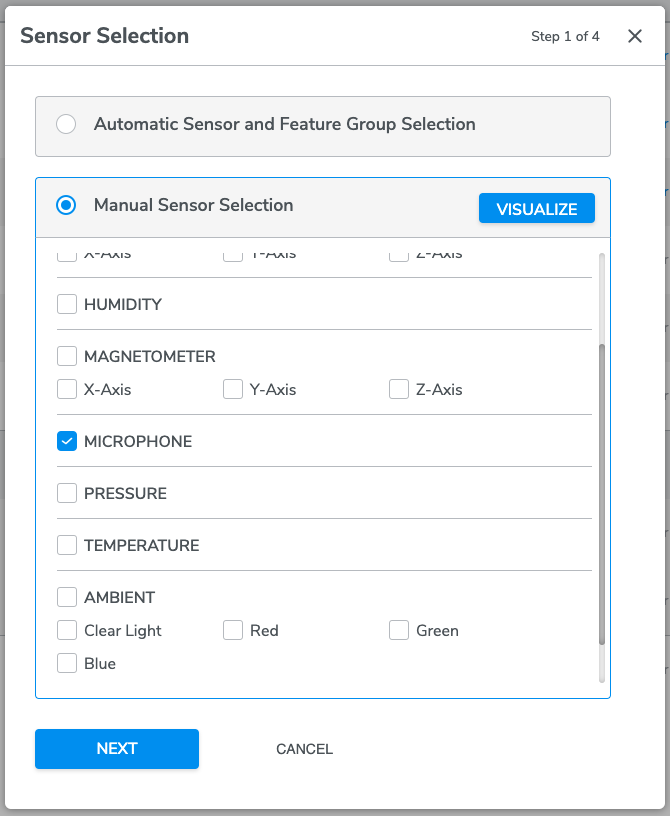670x816 pixels.
Task: Enable the Red ambient channel
Action: (x=233, y=630)
